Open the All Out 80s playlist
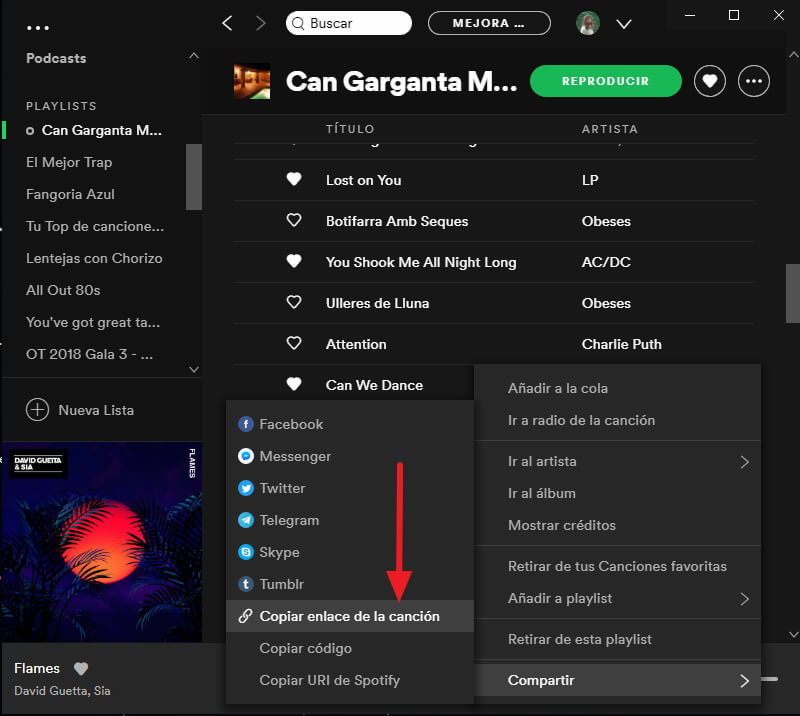The image size is (800, 716). [63, 290]
